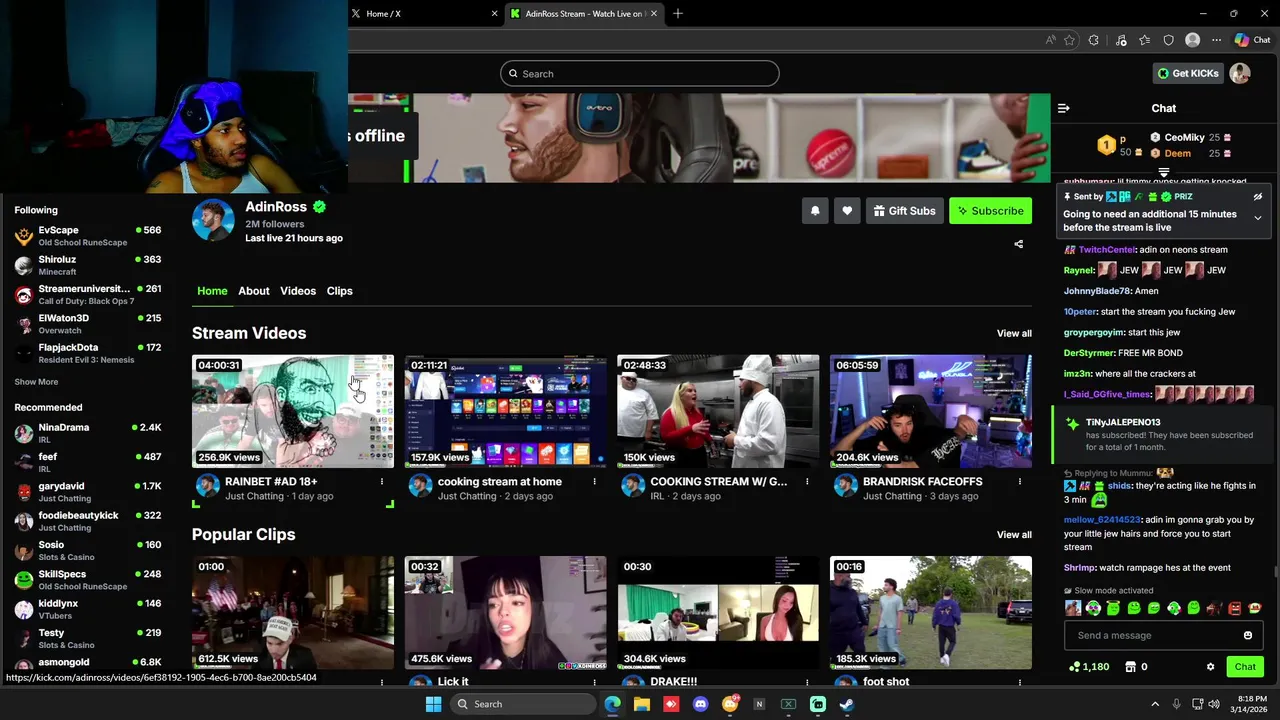The width and height of the screenshot is (1280, 720).
Task: Click the Gift Subs button
Action: [904, 211]
